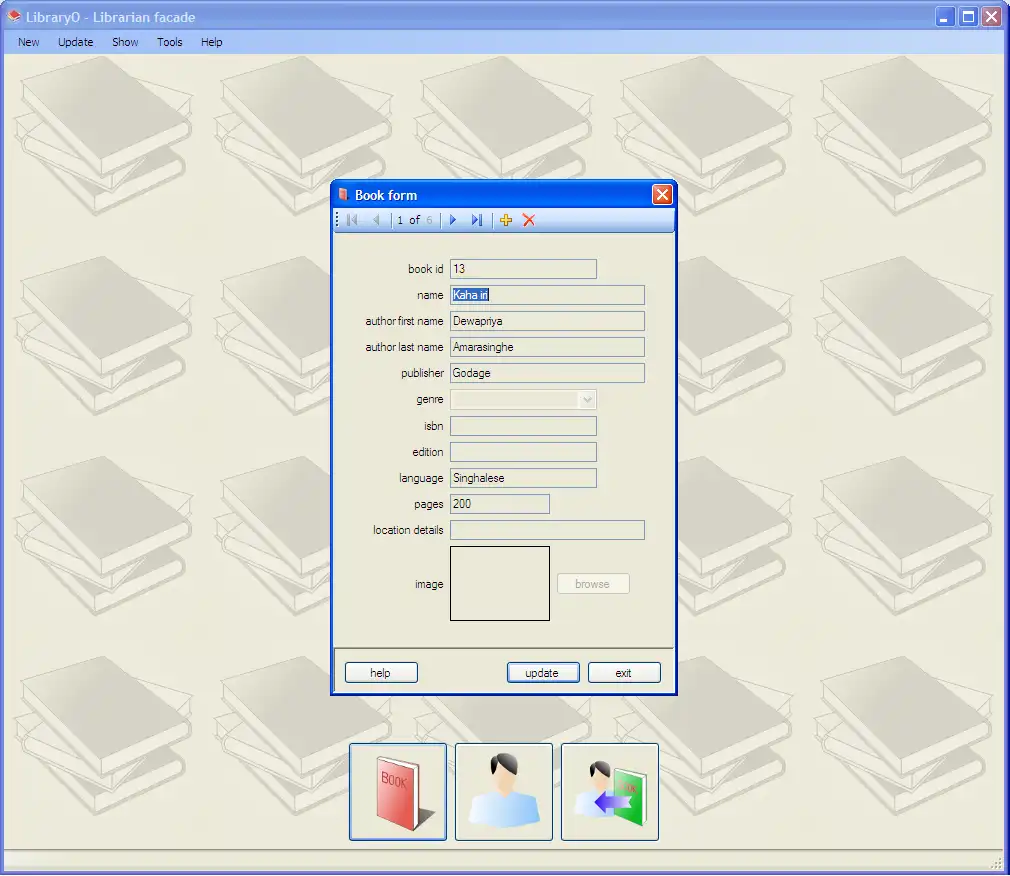
Task: Click the window resize grip corner
Action: (997, 863)
